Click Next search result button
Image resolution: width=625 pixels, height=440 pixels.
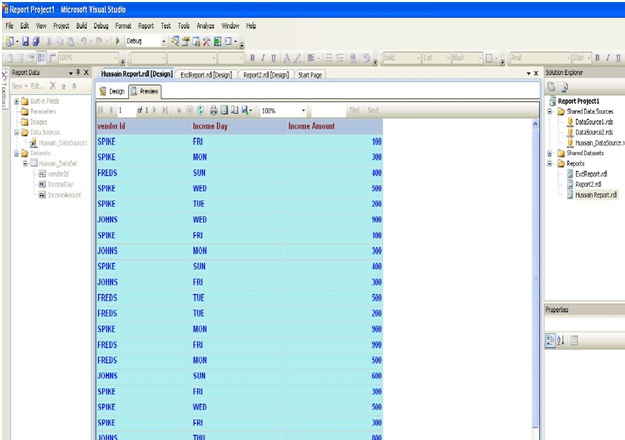point(373,110)
